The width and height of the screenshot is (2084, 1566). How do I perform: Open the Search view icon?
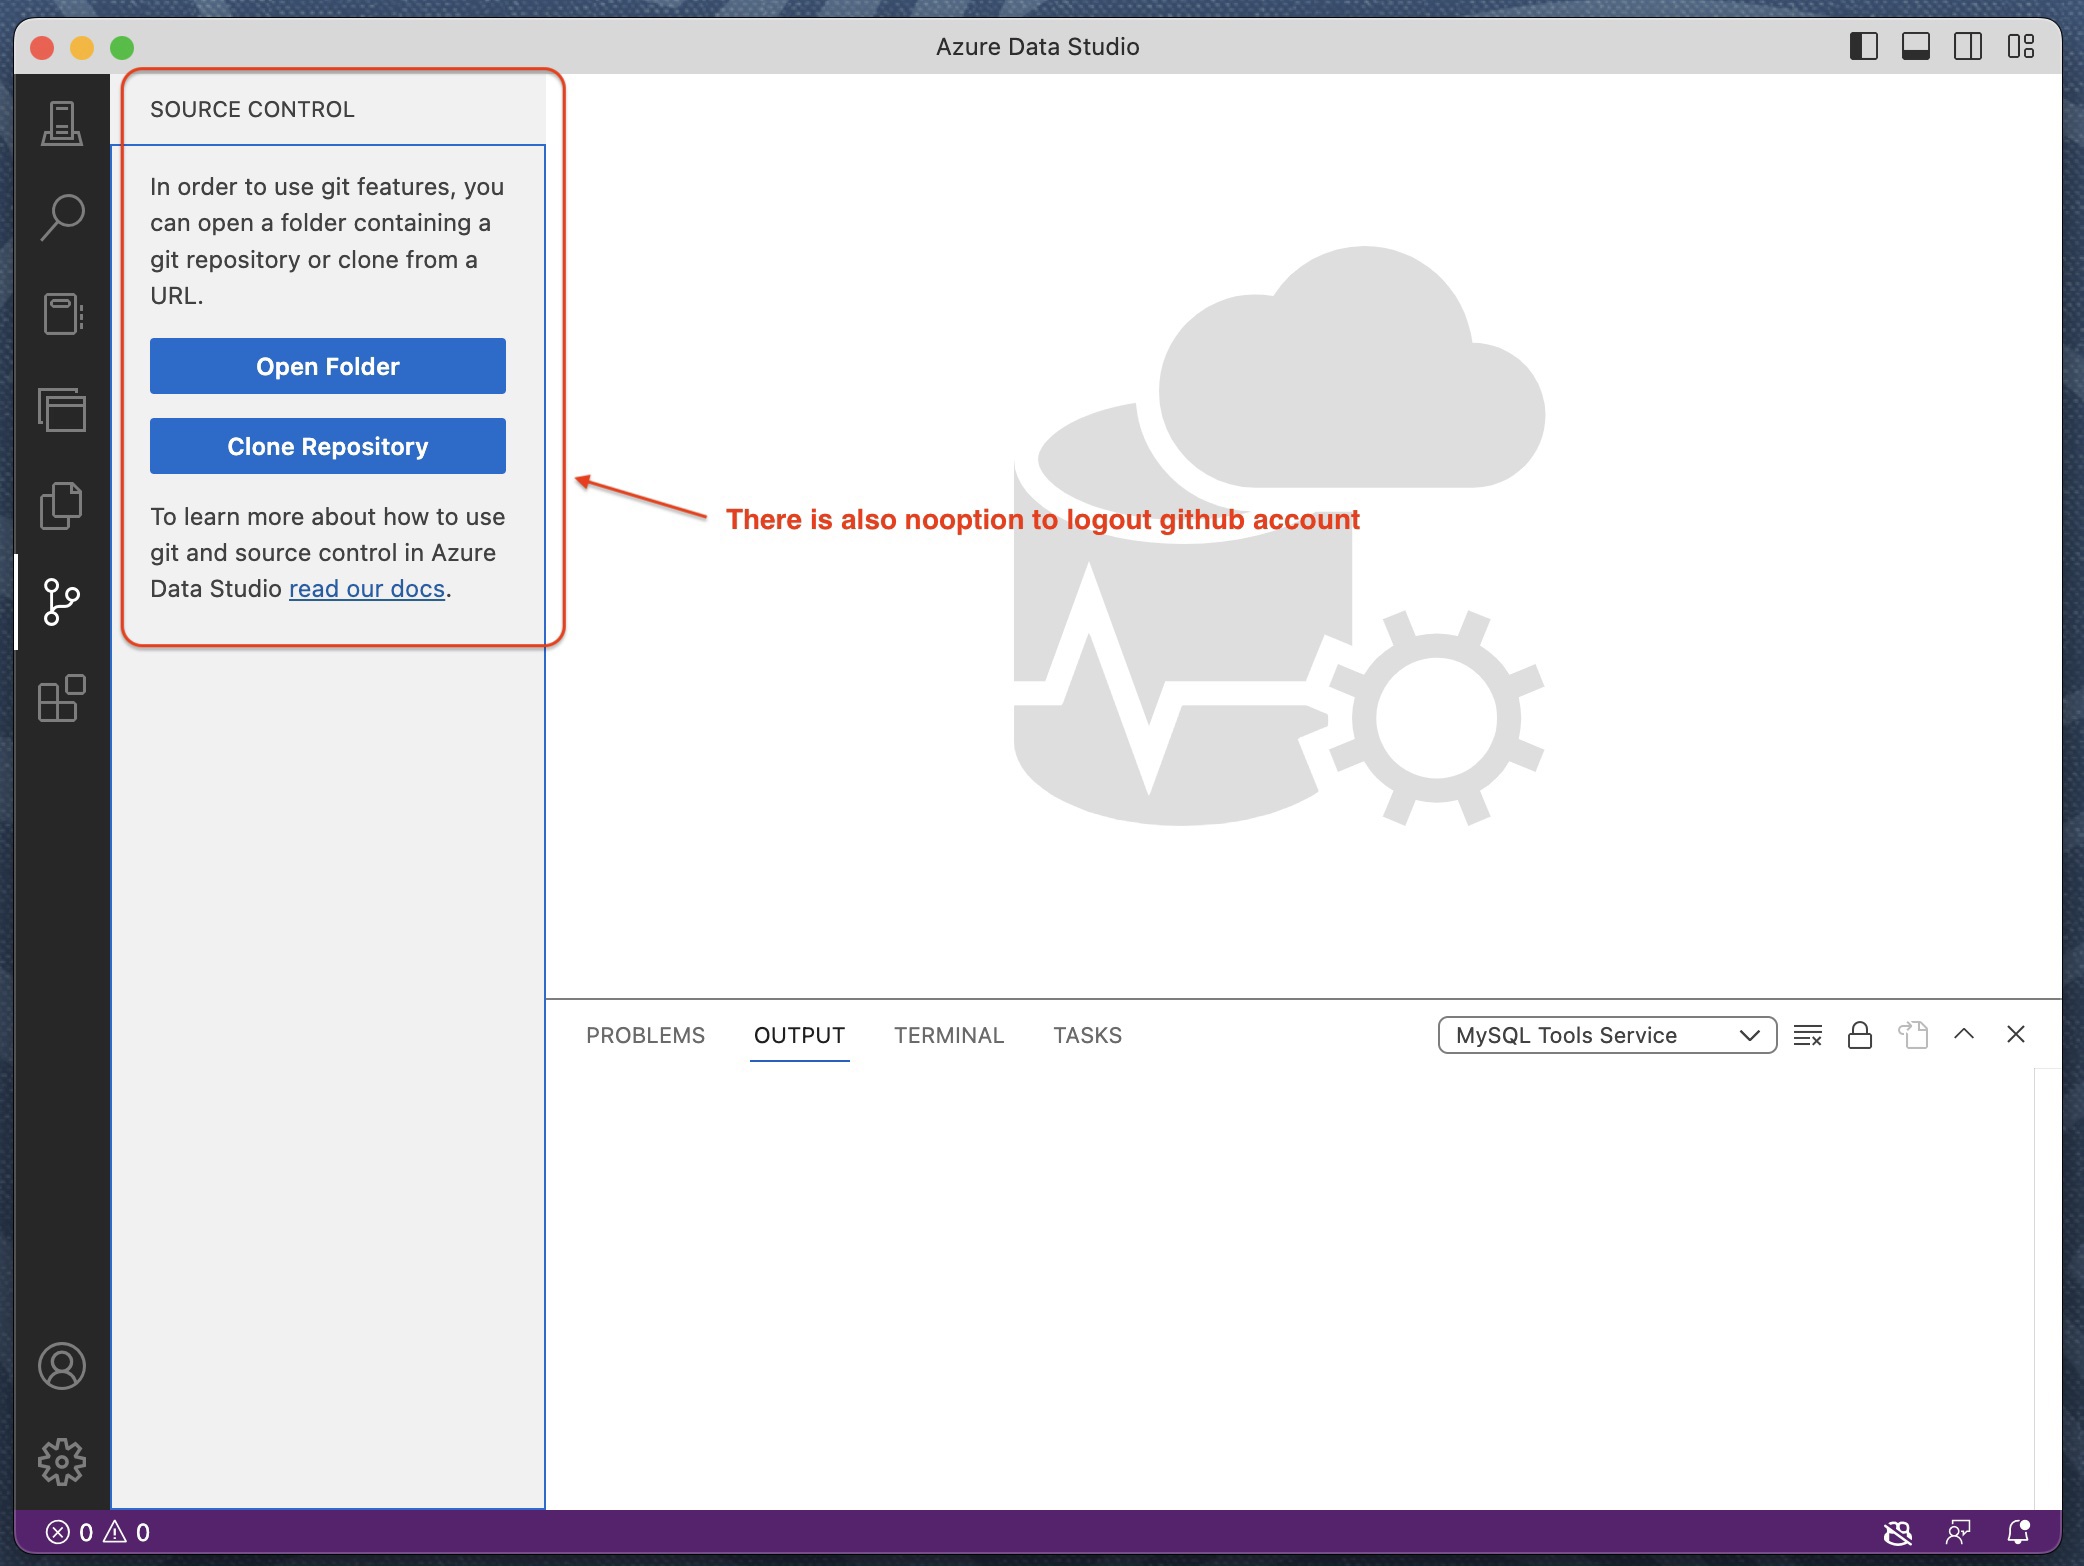(x=62, y=217)
